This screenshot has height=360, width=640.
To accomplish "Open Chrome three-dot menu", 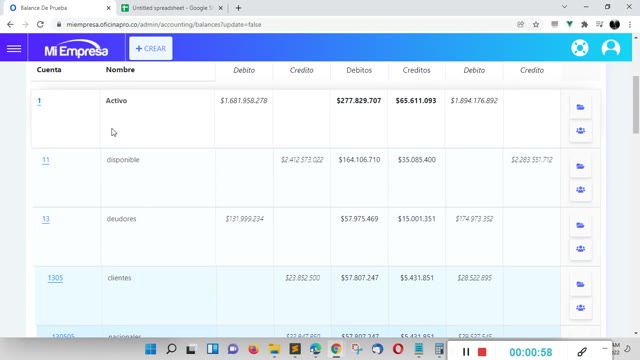I will click(x=630, y=24).
